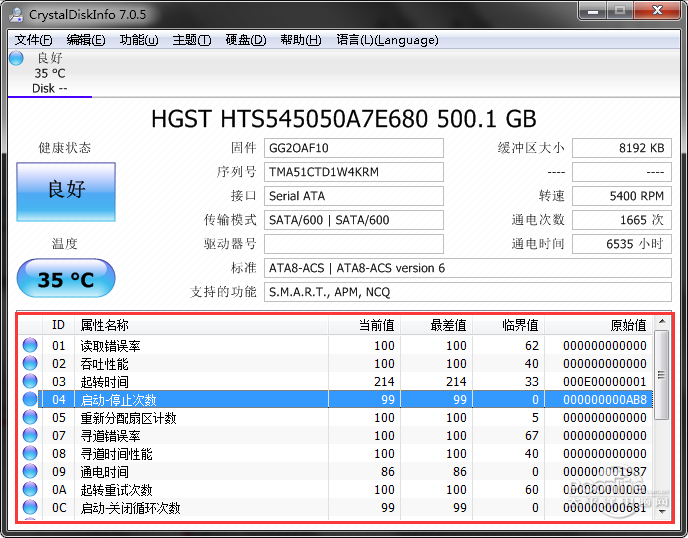Select the 寻道错误率 row
Viewport: 688px width, 538px height.
[x=336, y=435]
